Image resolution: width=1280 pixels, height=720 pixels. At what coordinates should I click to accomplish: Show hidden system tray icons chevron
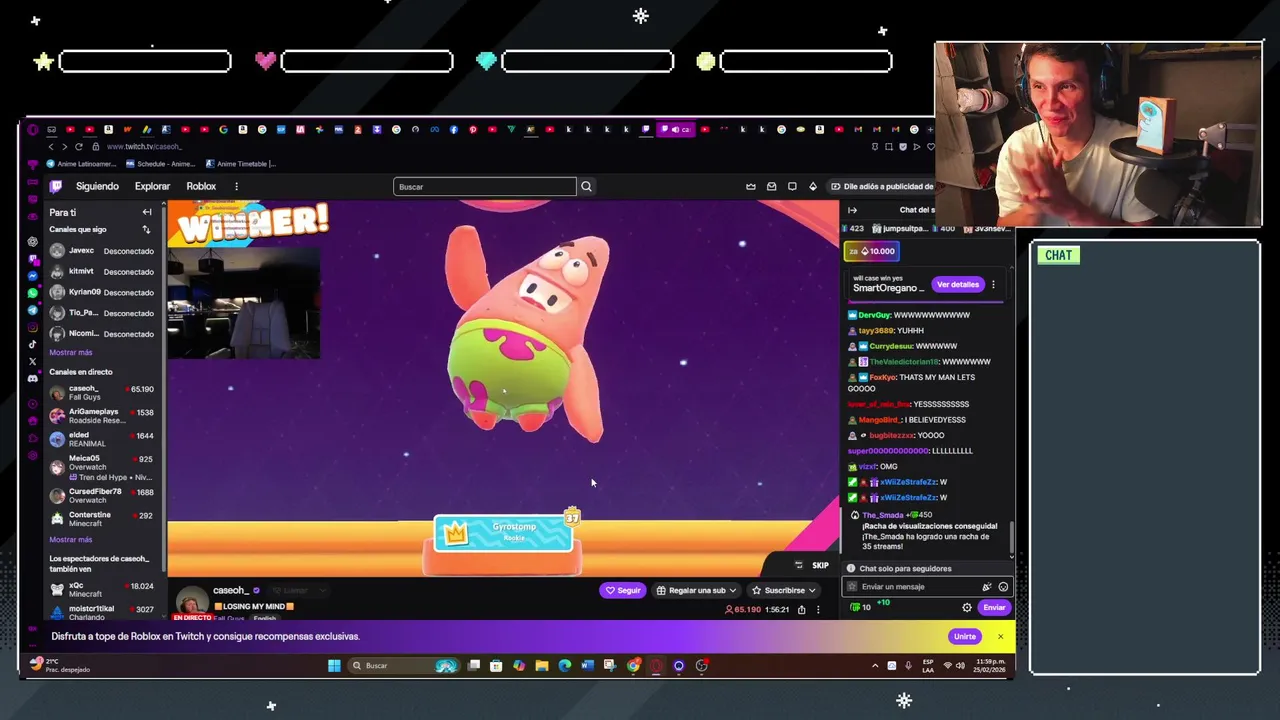pyautogui.click(x=875, y=666)
